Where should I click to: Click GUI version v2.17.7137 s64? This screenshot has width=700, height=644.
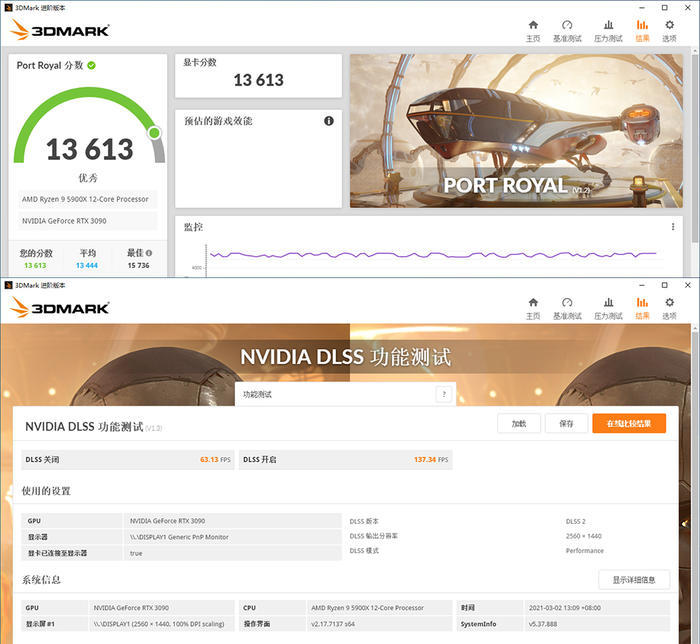333,624
